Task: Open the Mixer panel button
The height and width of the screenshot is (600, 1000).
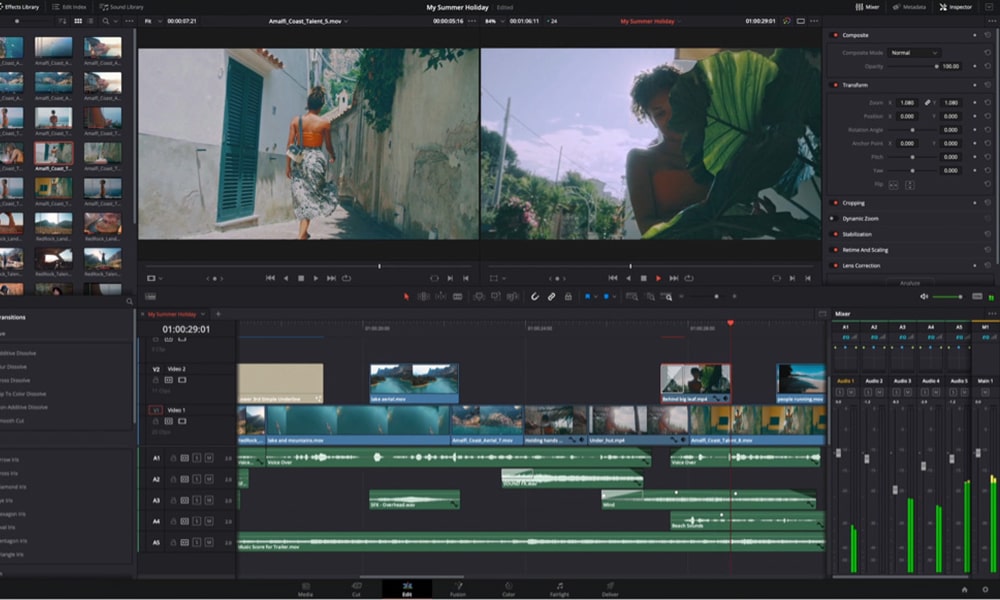Action: tap(867, 7)
